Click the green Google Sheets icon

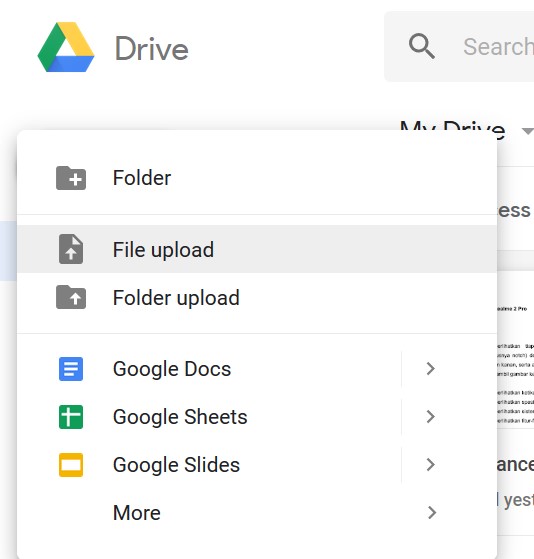click(71, 417)
